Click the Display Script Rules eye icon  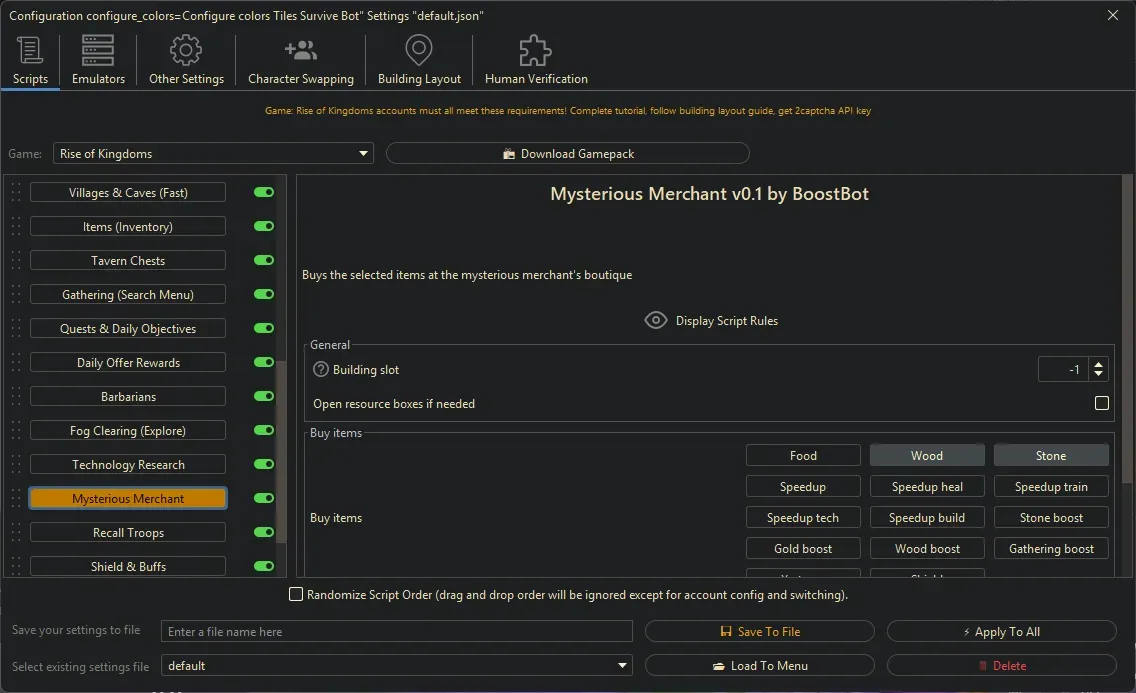[x=656, y=320]
